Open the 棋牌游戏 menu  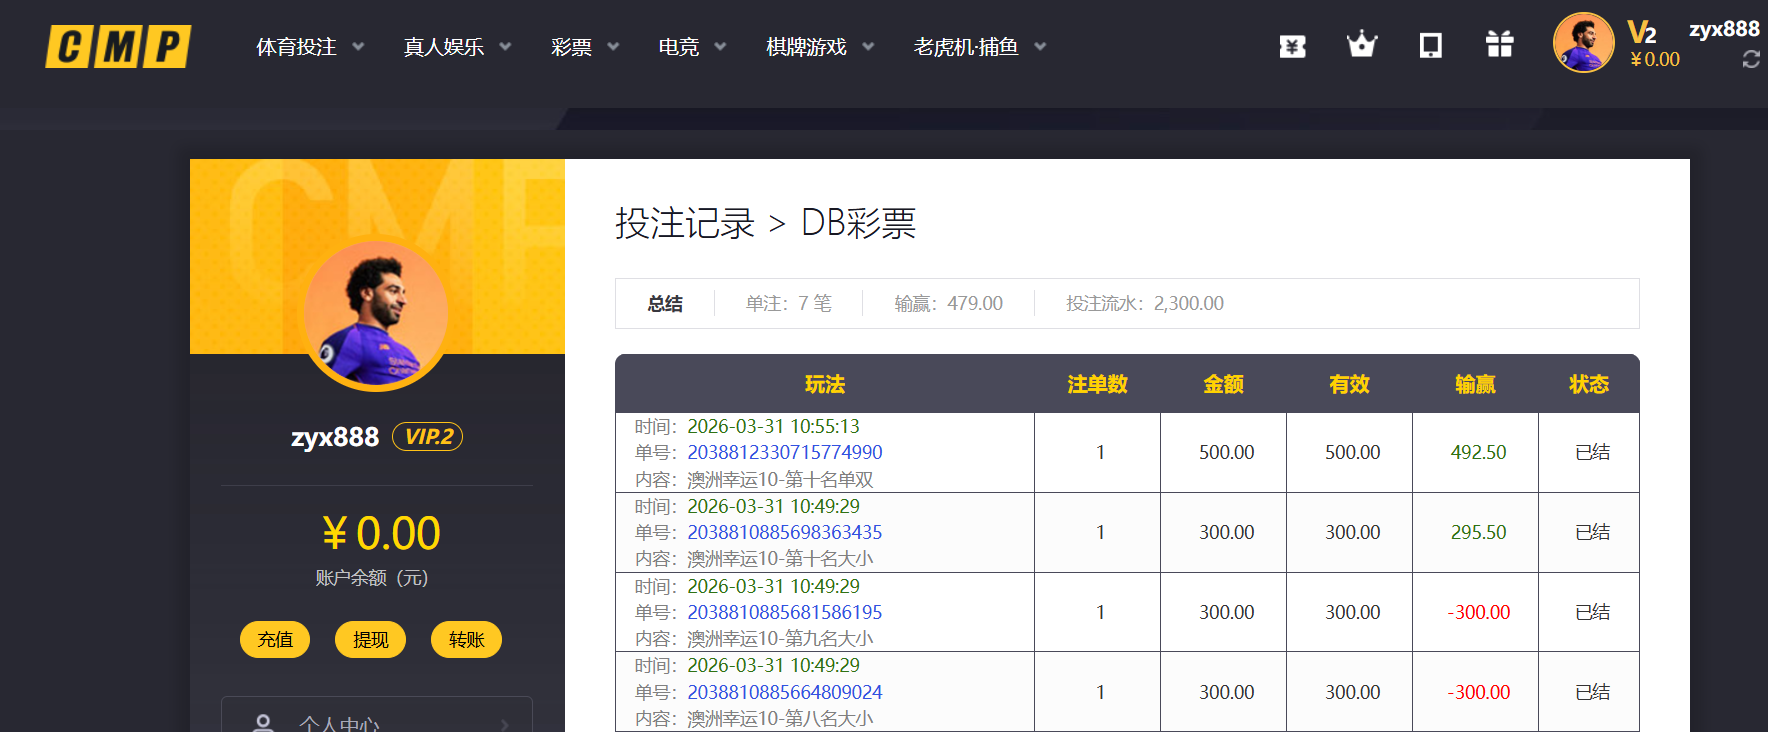[x=820, y=47]
